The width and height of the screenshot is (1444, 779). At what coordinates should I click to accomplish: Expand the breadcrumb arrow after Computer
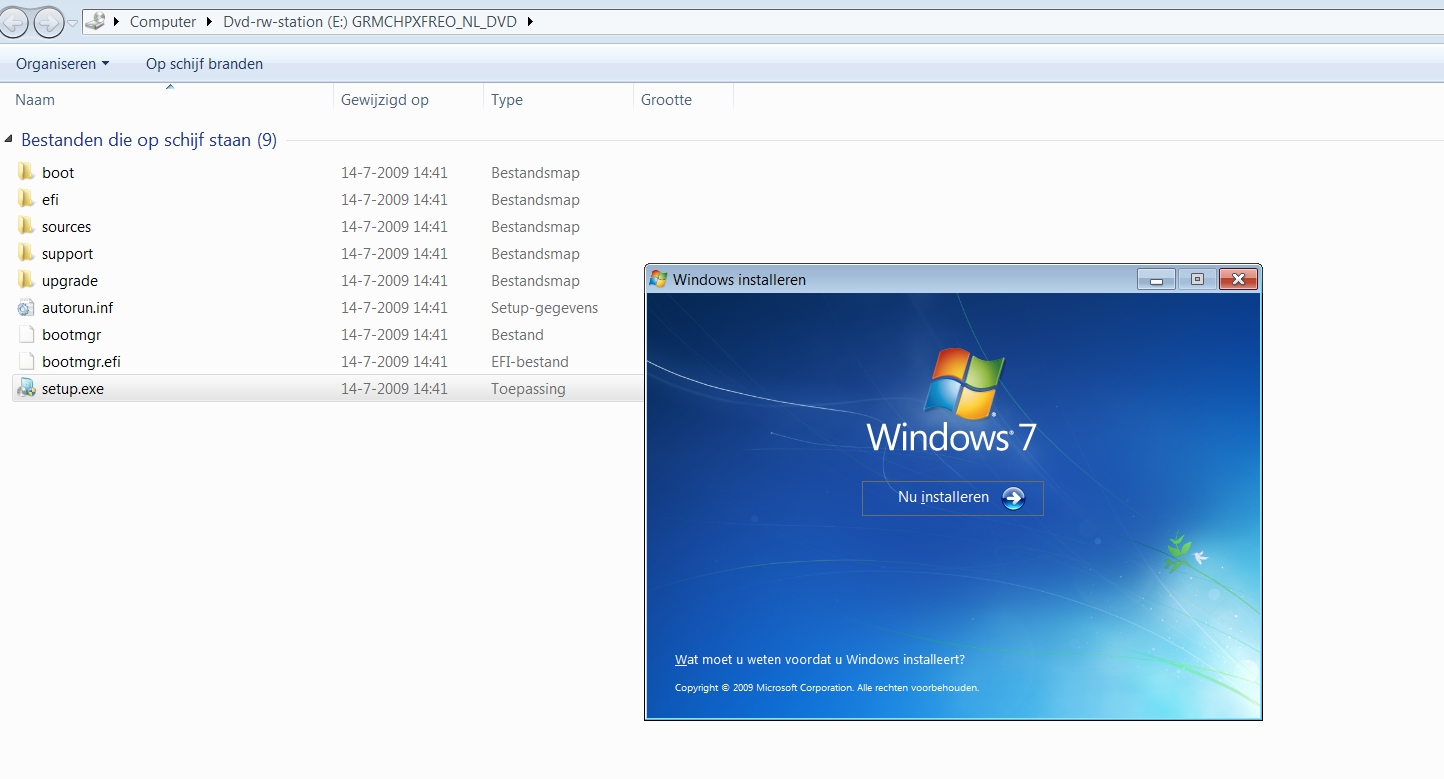(x=210, y=21)
